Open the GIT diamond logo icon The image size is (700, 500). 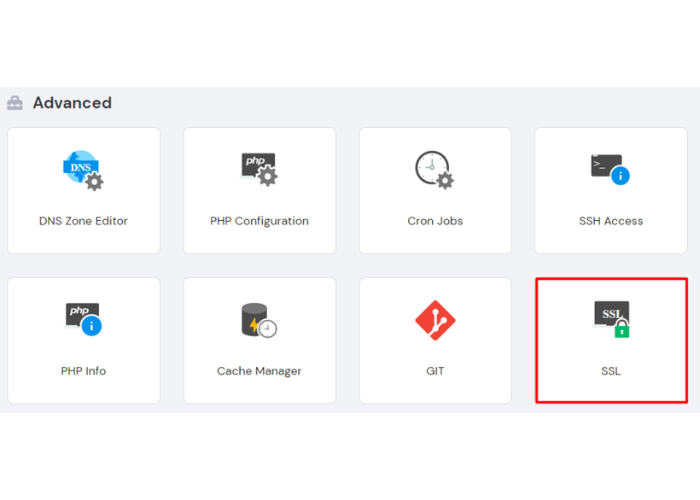click(435, 320)
